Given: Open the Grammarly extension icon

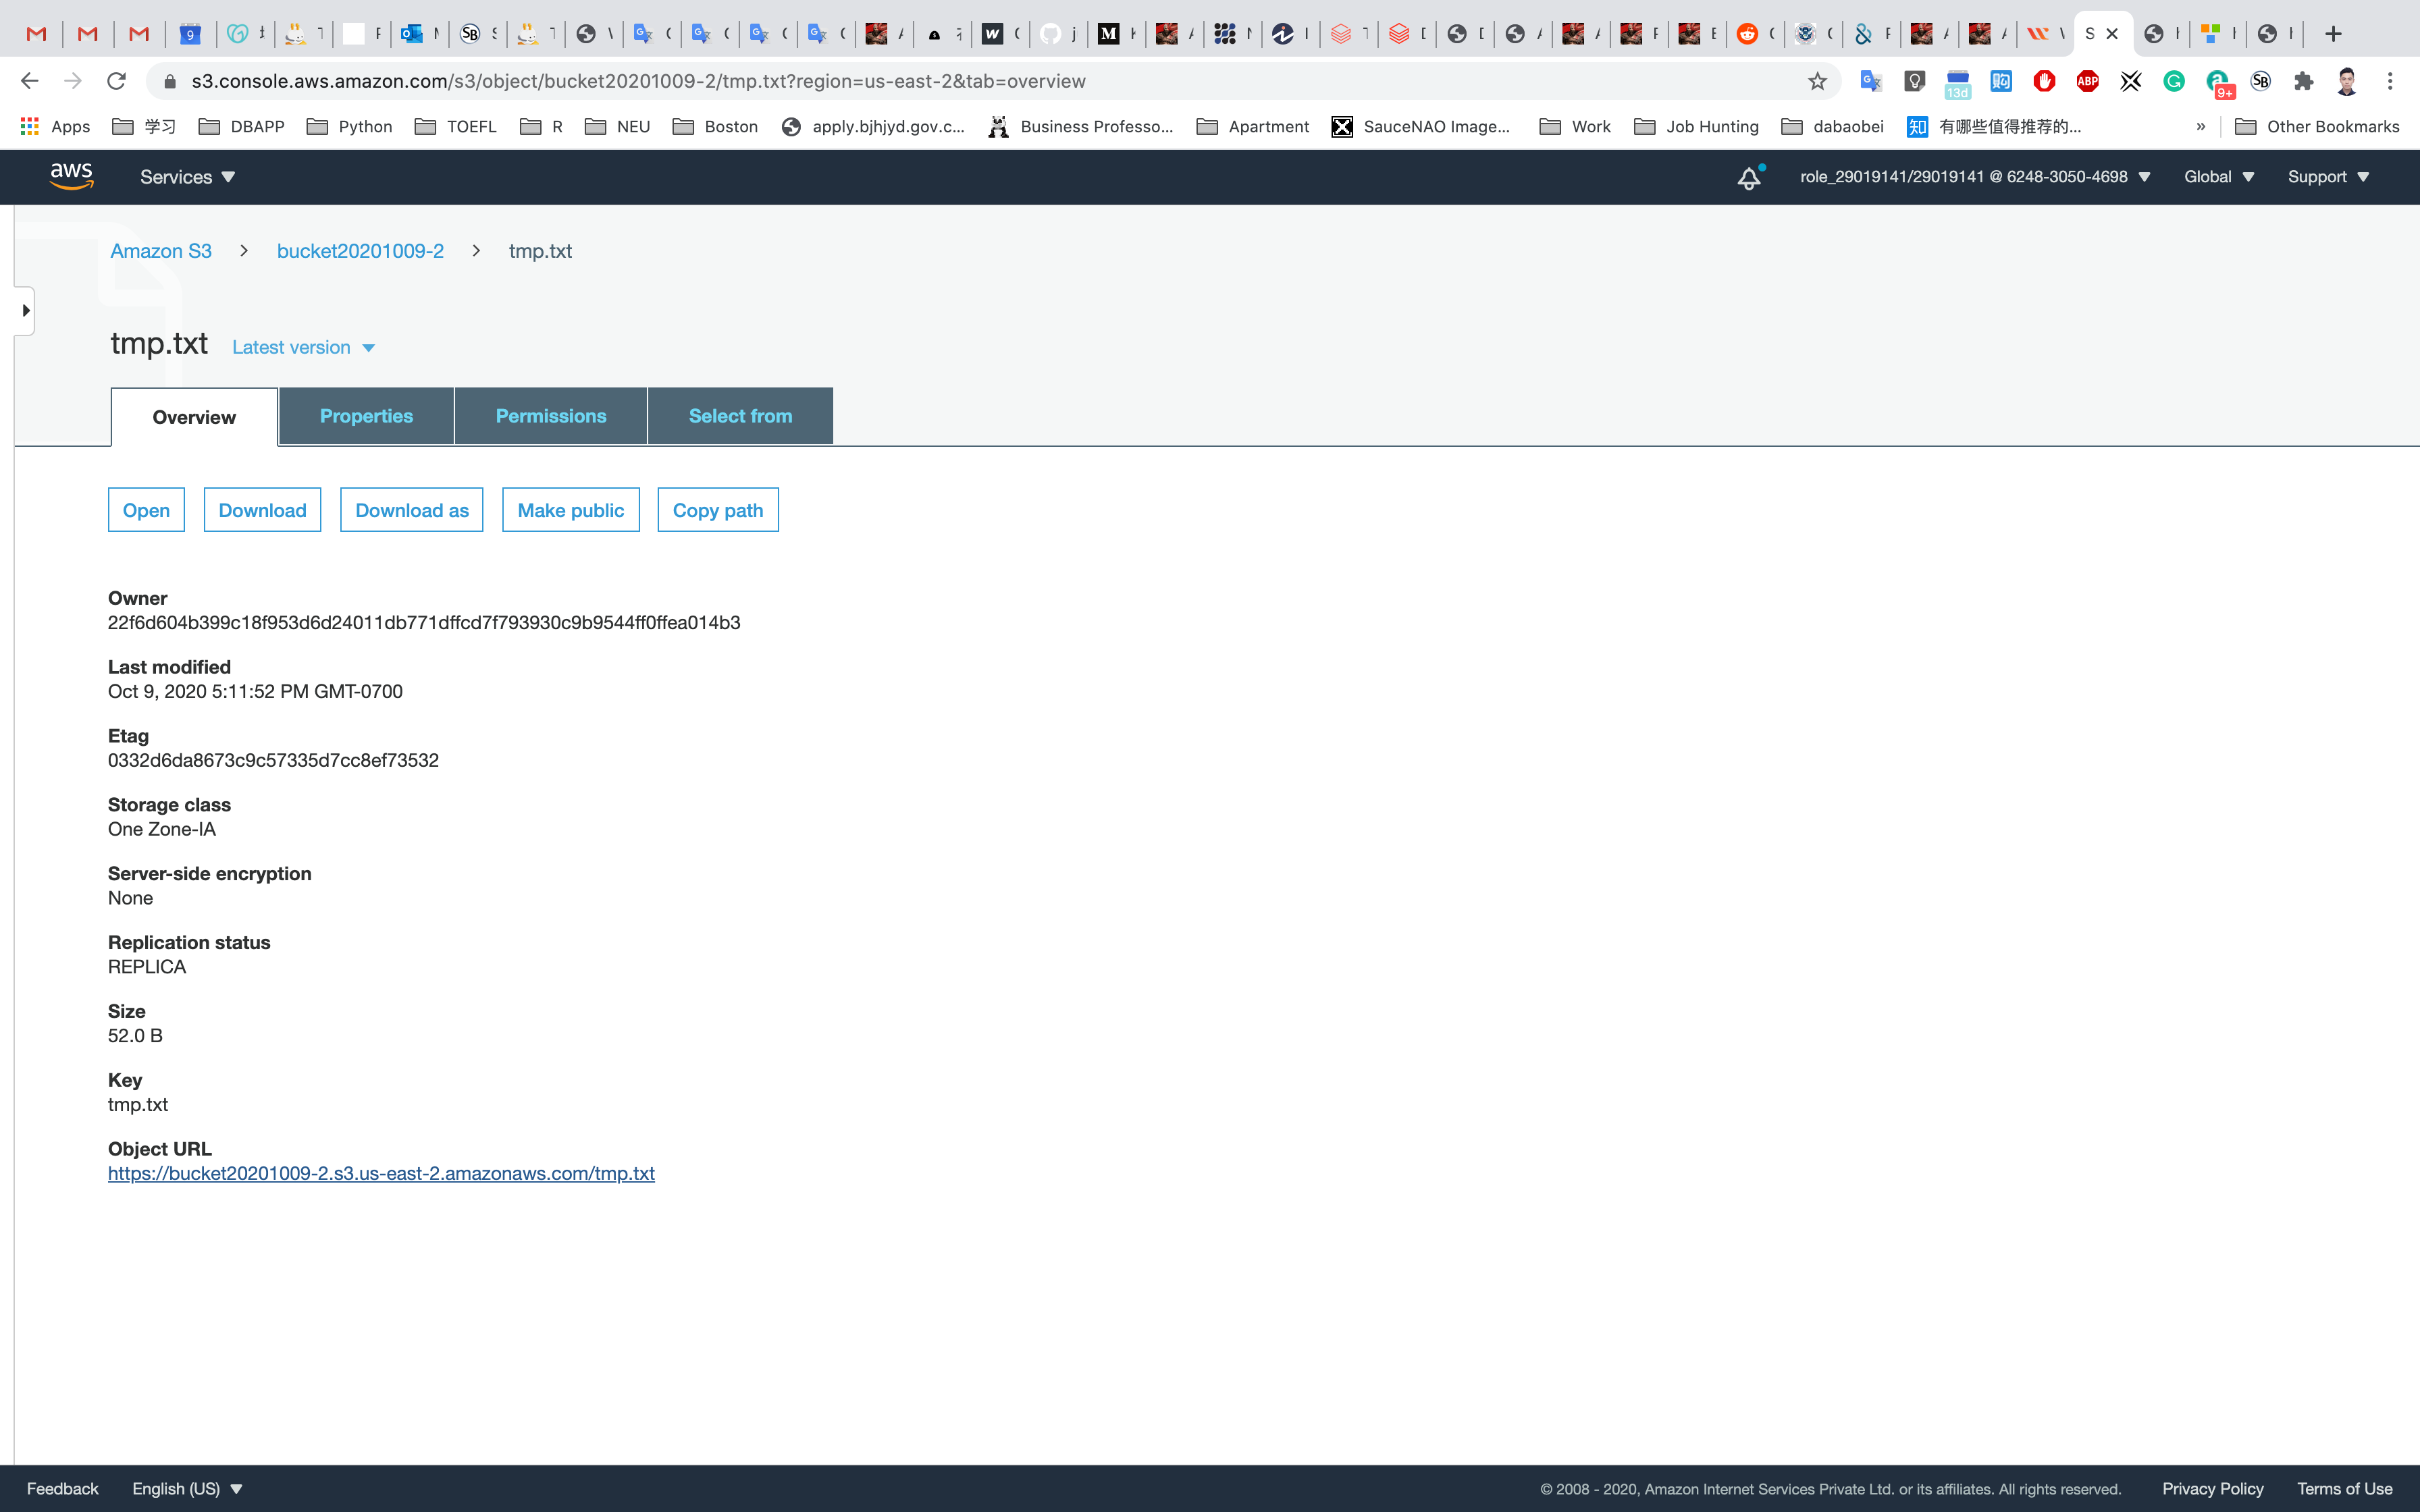Looking at the screenshot, I should pyautogui.click(x=2174, y=81).
